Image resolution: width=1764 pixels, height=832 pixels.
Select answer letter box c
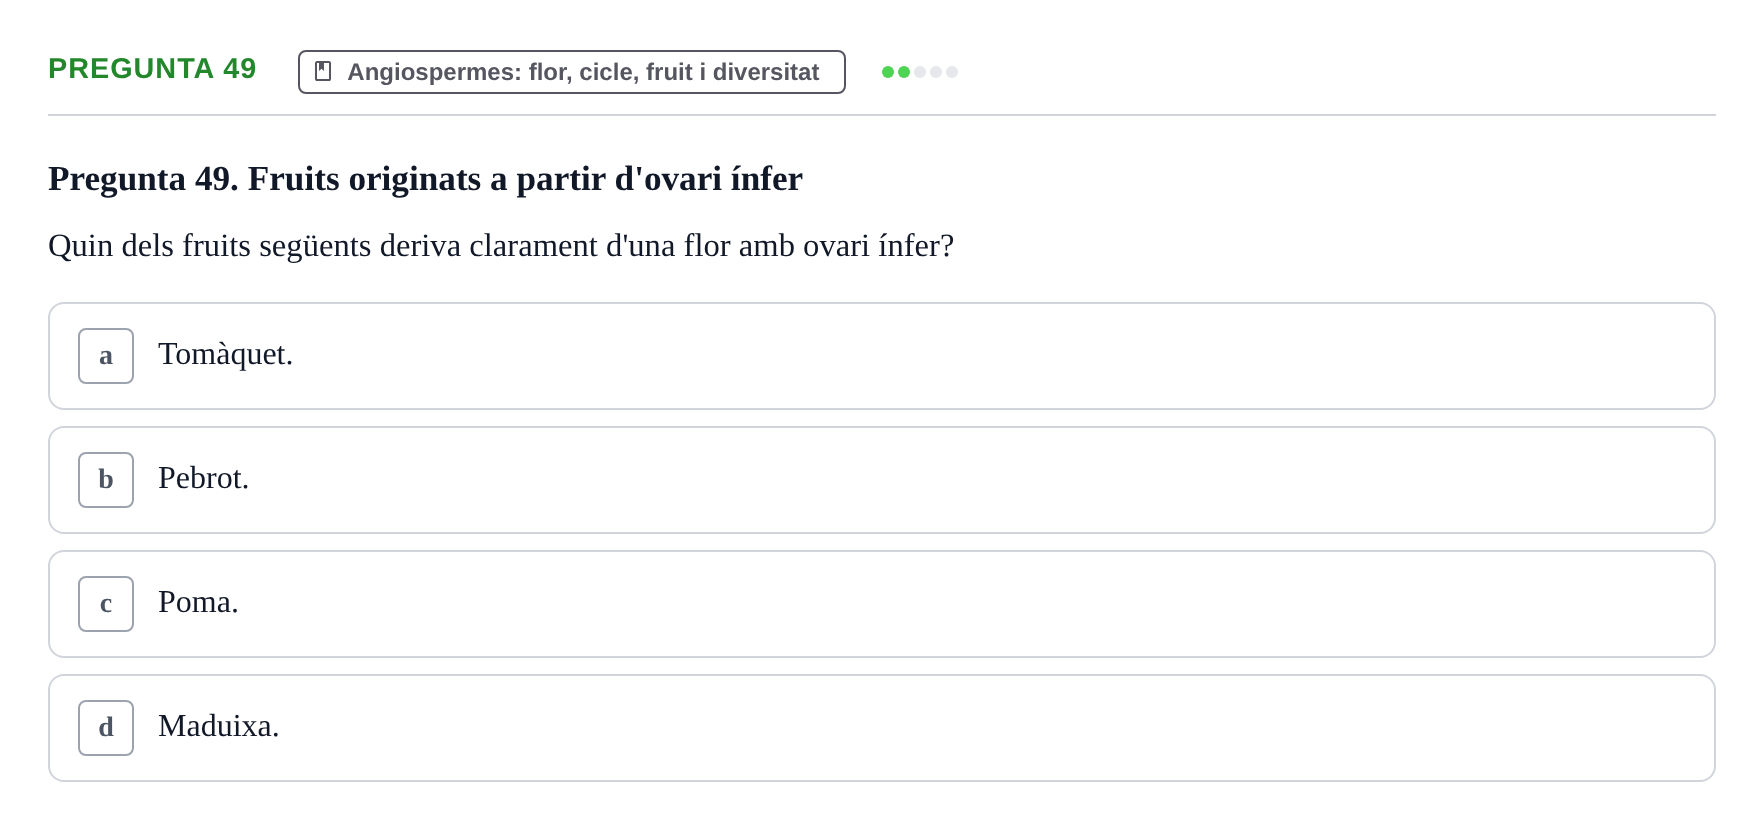coord(106,604)
